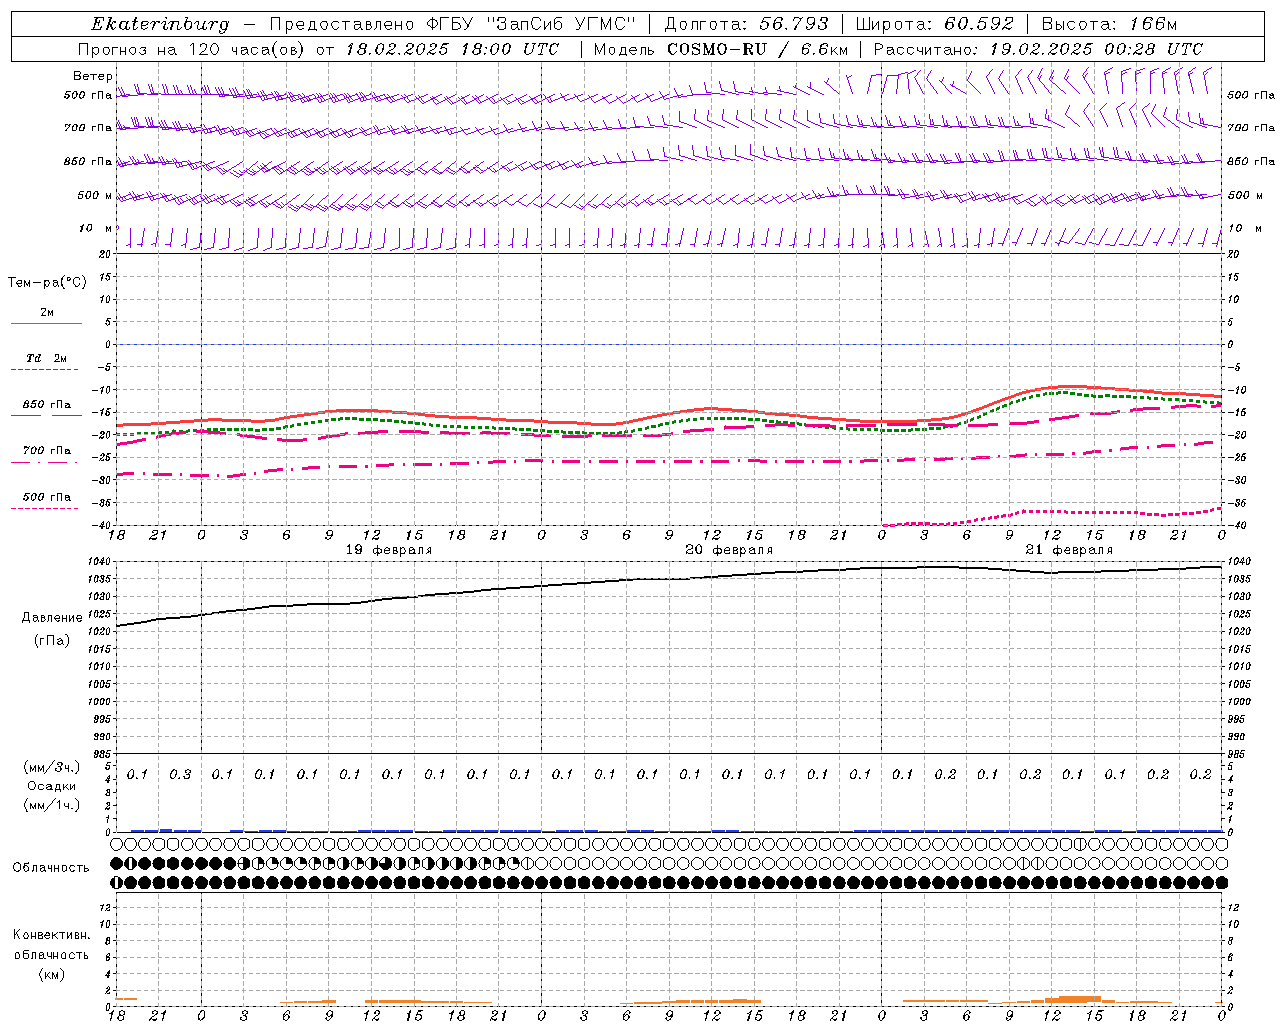Click the Осадки precipitation label

52,786
